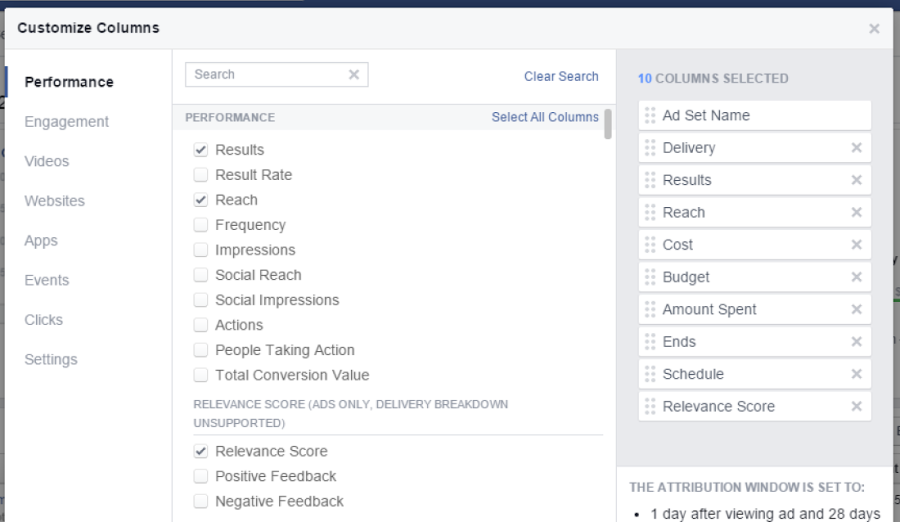Remove the Cost column with its X icon
Screen dimensions: 900x522
point(856,245)
